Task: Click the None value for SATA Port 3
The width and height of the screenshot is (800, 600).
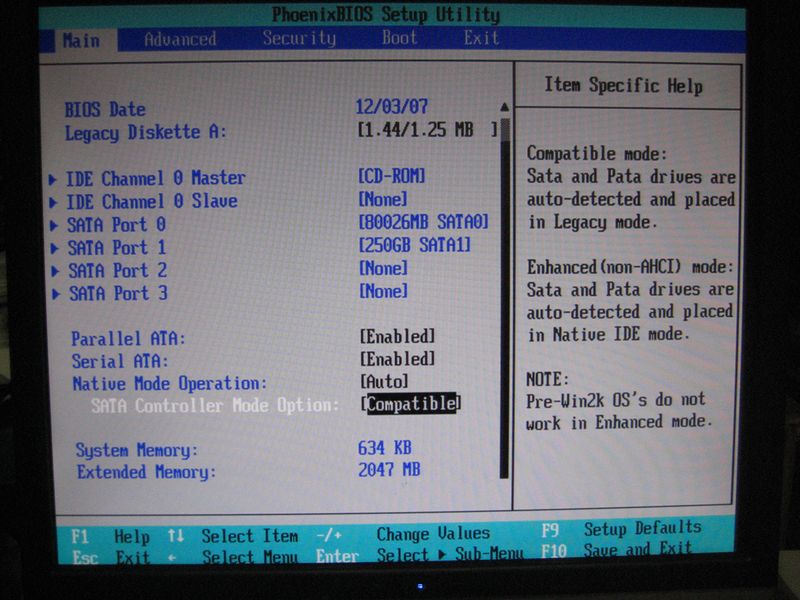Action: click(x=383, y=291)
